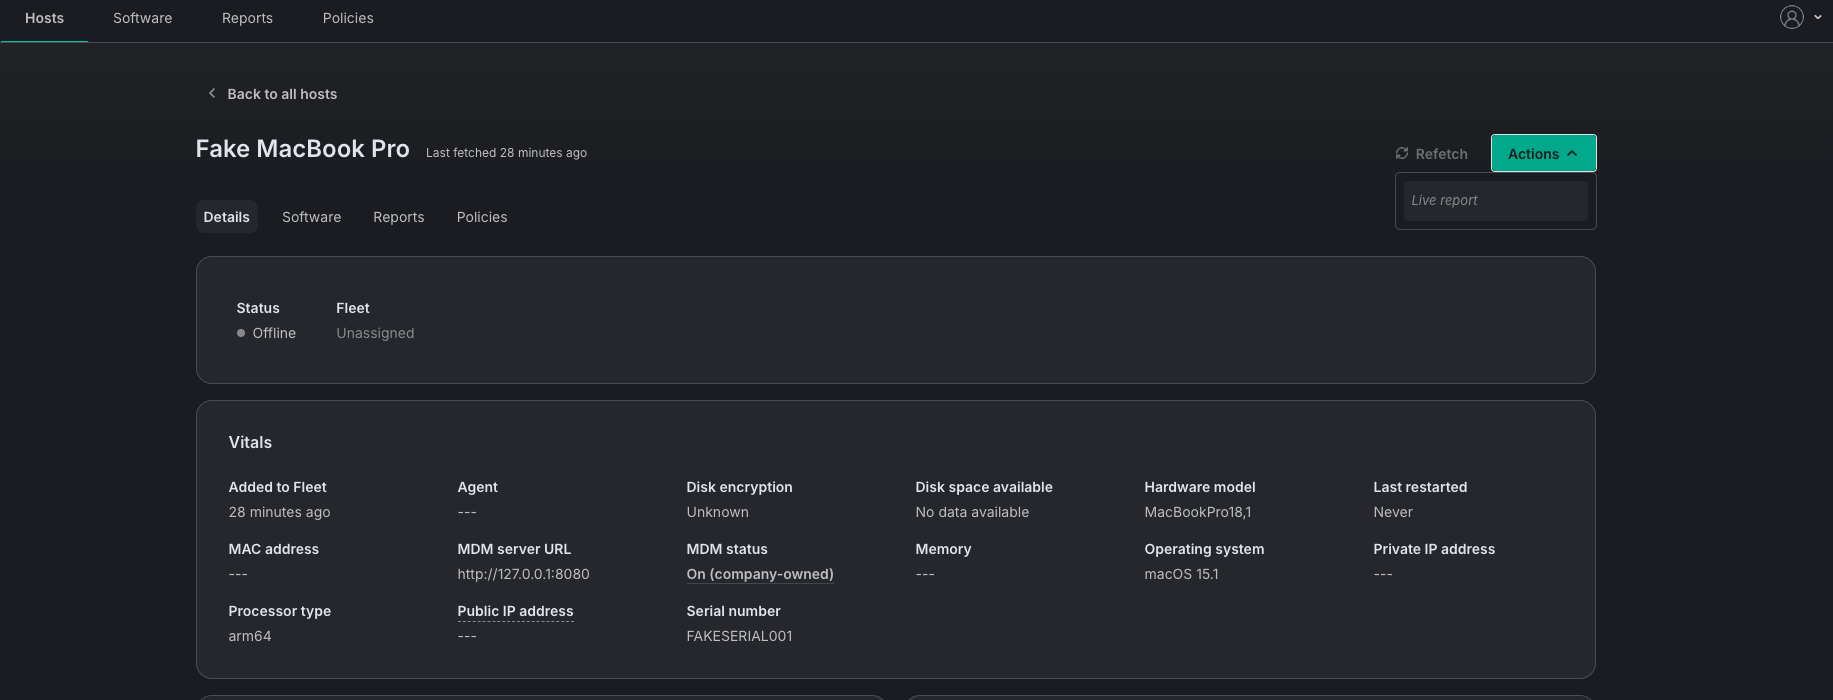
Task: Select Live report from Actions menu
Action: coord(1495,200)
